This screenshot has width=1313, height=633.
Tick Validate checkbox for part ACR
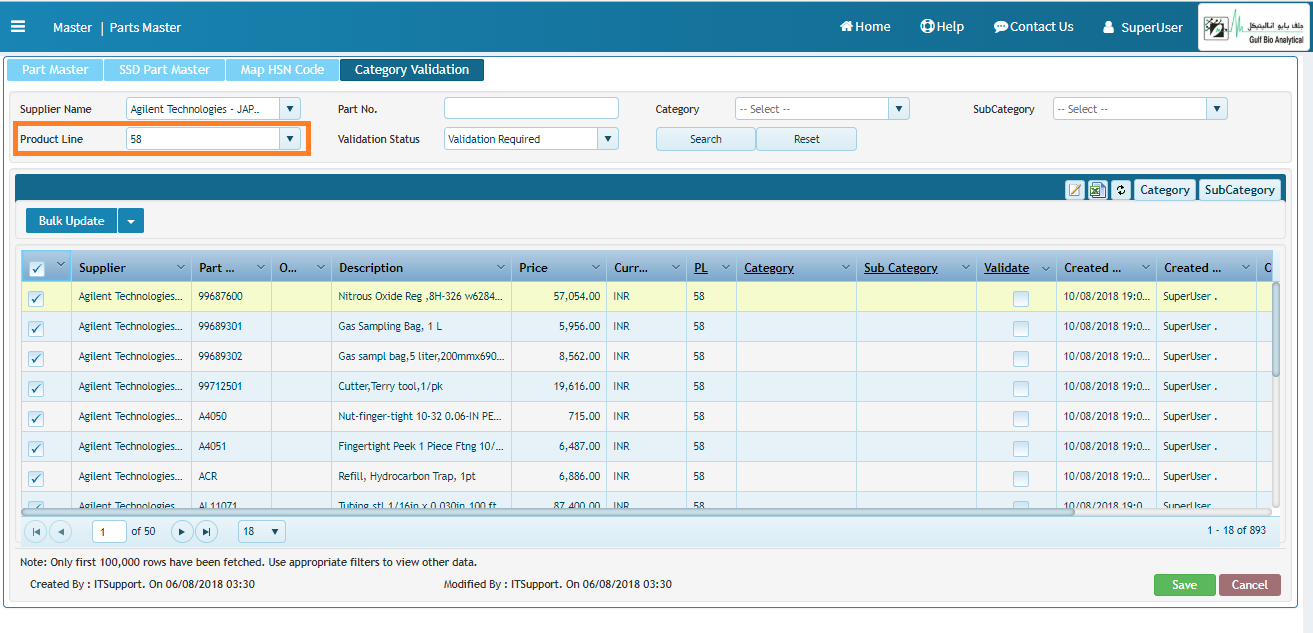coord(1020,479)
